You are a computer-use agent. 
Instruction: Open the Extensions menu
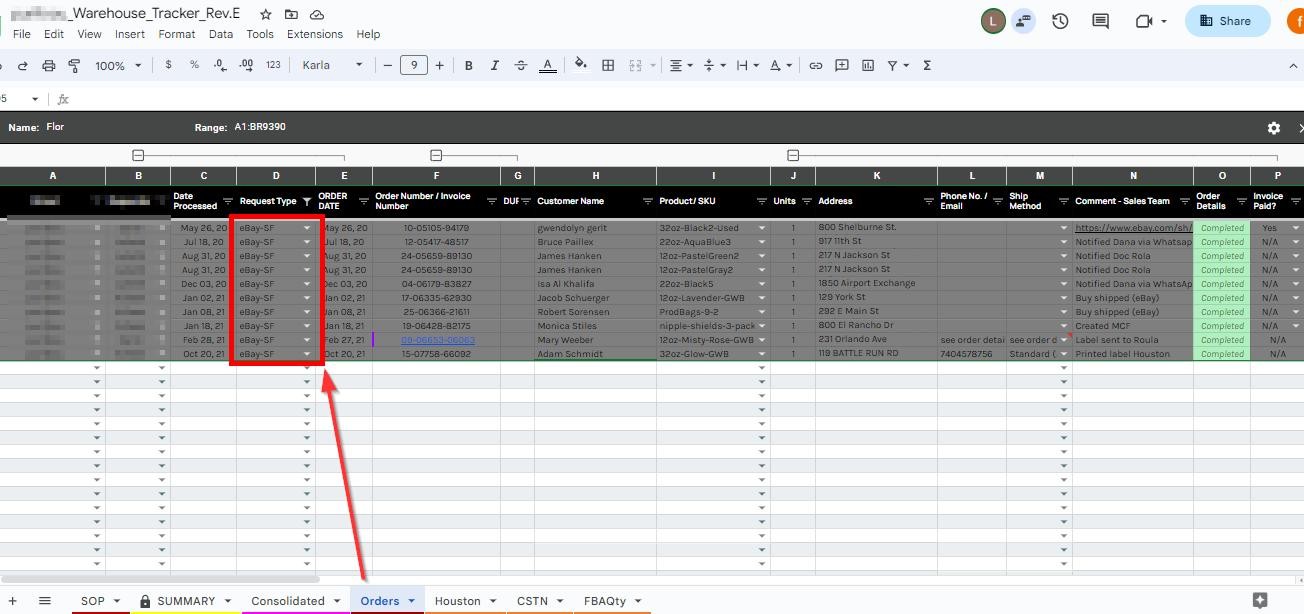tap(315, 34)
